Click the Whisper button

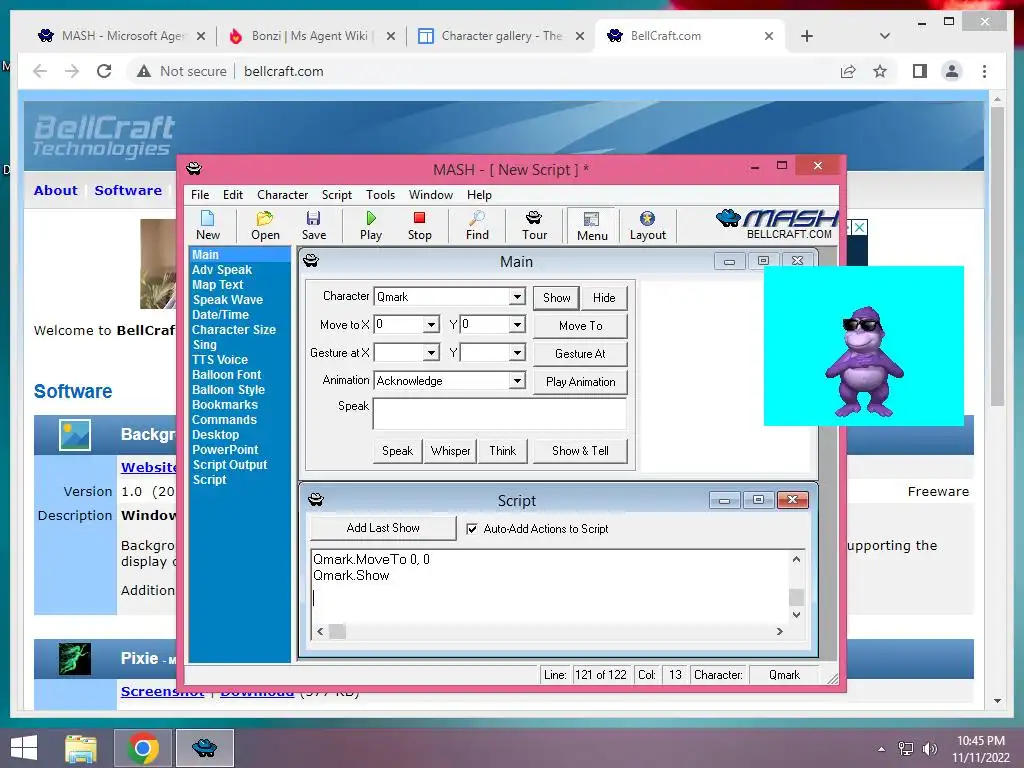click(x=451, y=451)
